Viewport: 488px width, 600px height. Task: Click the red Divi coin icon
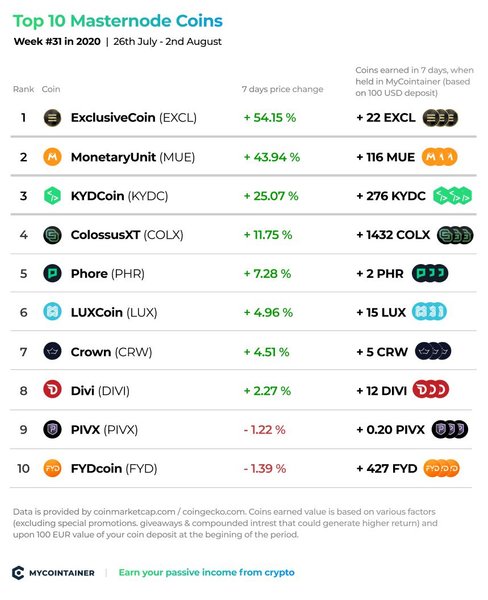click(x=52, y=390)
